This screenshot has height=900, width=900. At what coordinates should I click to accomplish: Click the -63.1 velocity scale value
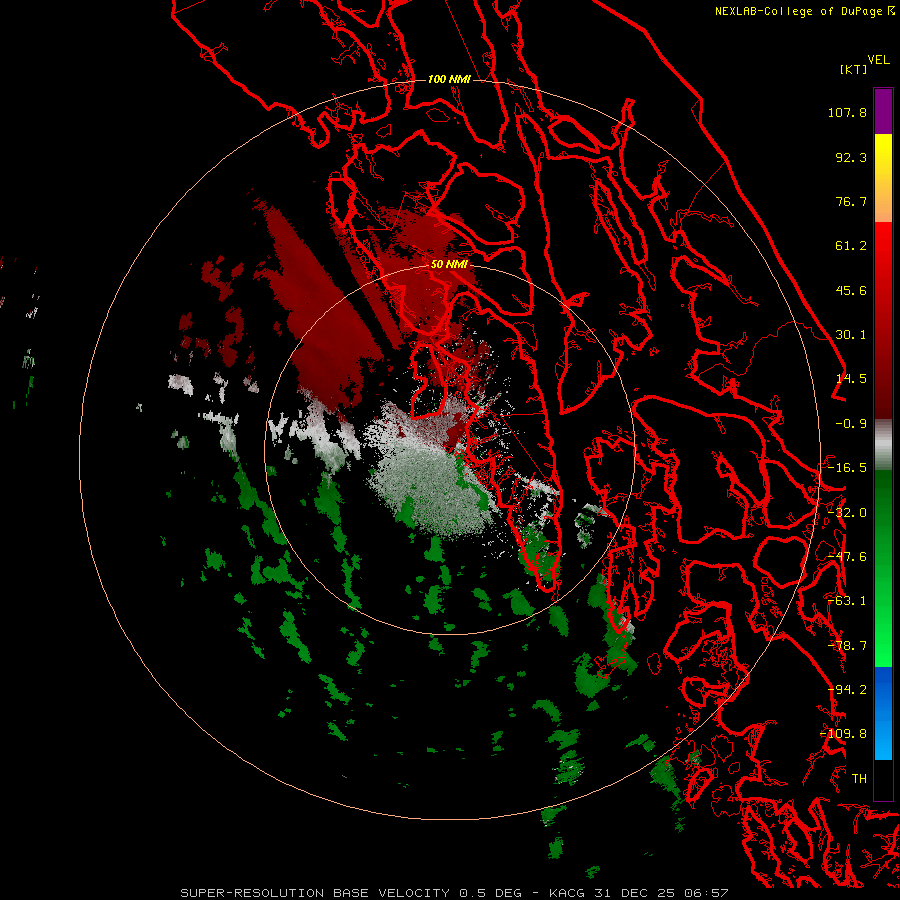click(x=847, y=601)
